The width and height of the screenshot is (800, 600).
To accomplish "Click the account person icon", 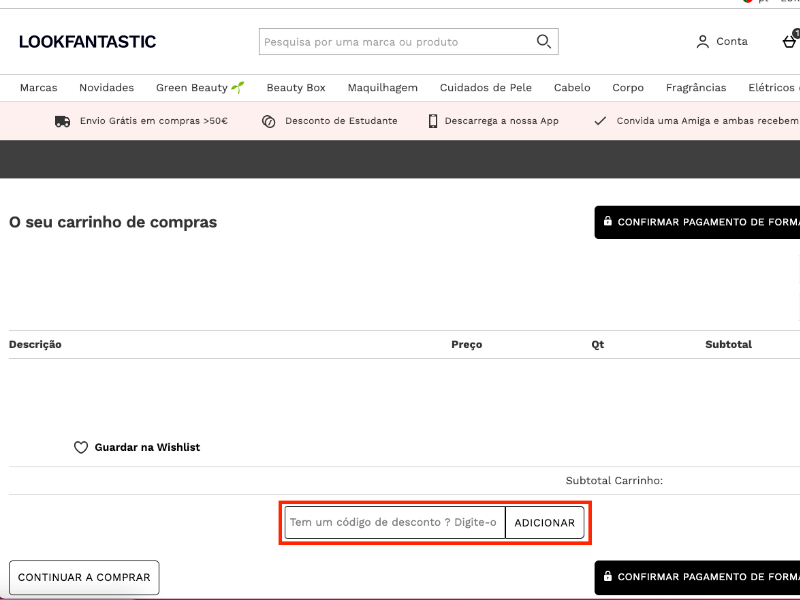I will click(703, 41).
